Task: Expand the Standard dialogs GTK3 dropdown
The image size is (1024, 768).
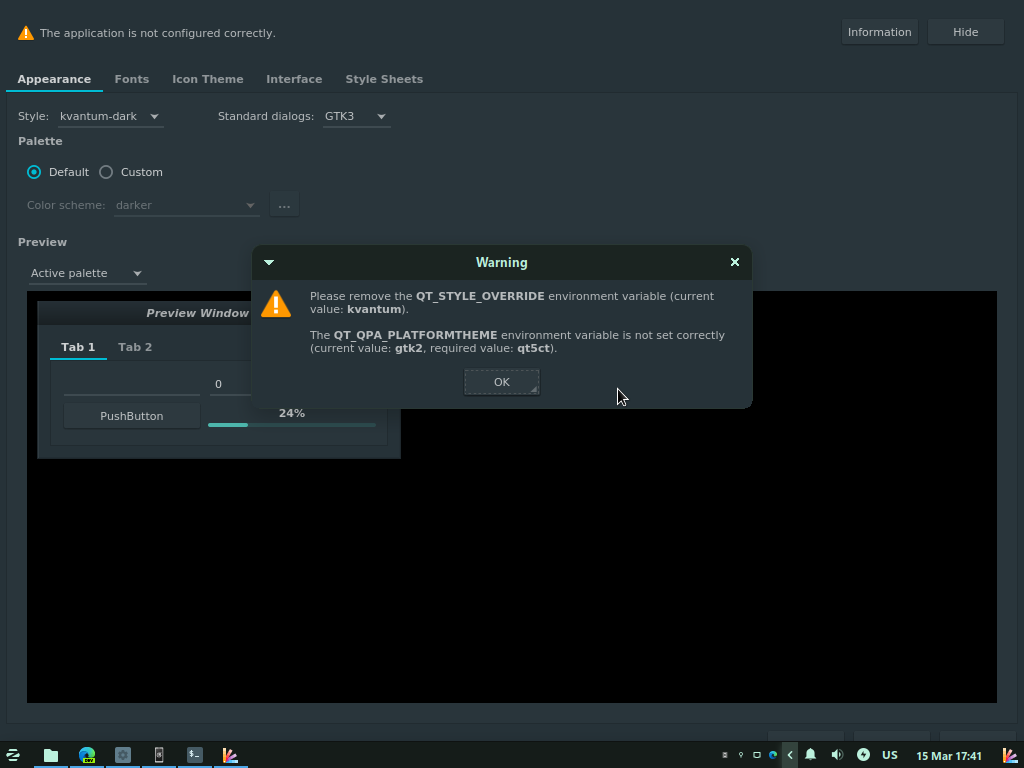Action: (x=356, y=117)
